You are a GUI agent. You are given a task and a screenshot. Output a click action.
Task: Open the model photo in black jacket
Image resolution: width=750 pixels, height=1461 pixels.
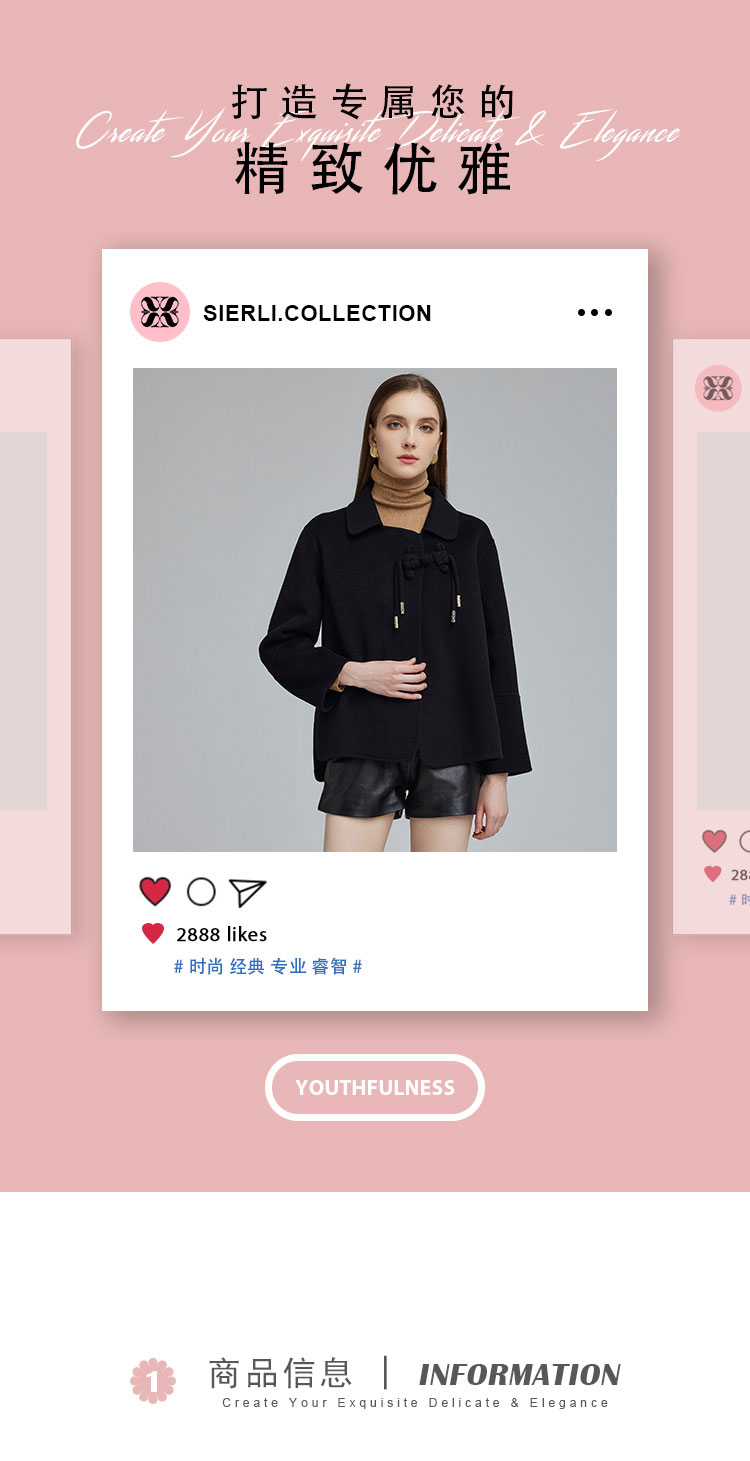375,610
